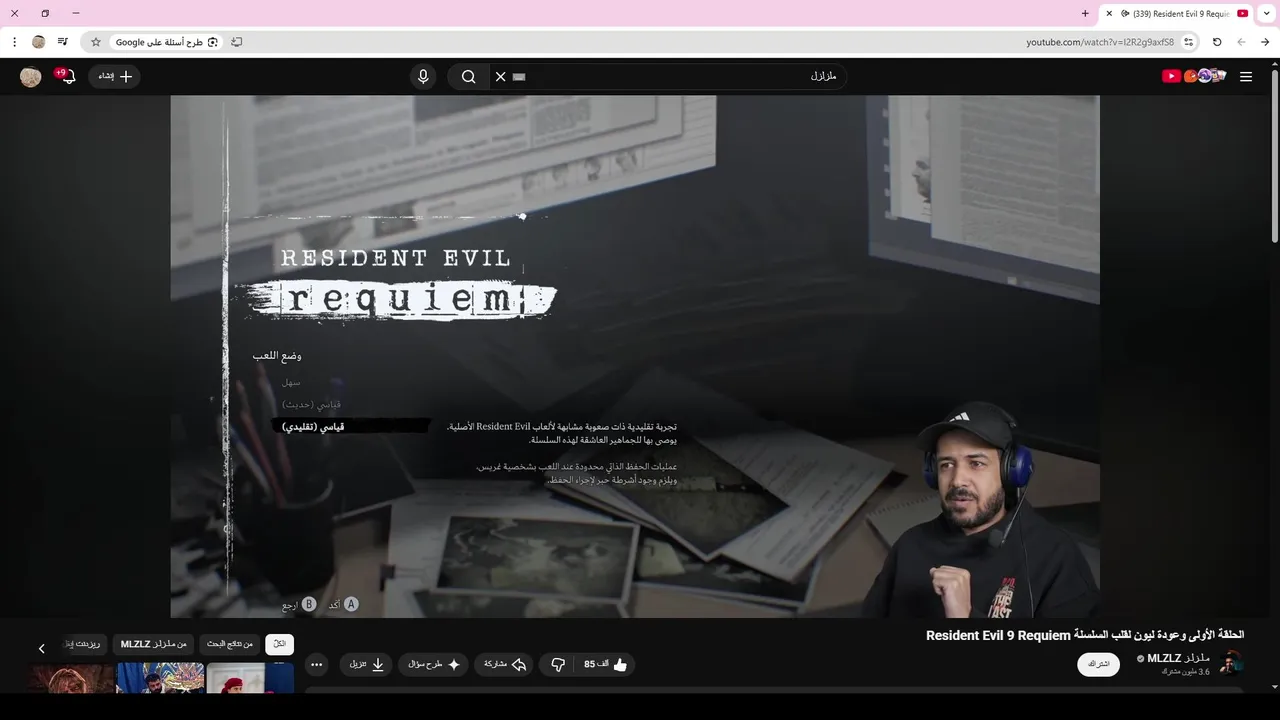Select the من ملزلز MLZLZ chip
Image resolution: width=1280 pixels, height=720 pixels.
click(154, 645)
